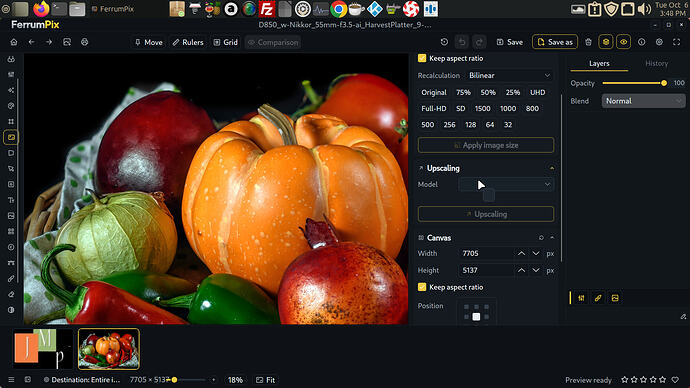The width and height of the screenshot is (690, 388).
Task: Open the settings gear in the toolbar
Action: click(x=659, y=42)
